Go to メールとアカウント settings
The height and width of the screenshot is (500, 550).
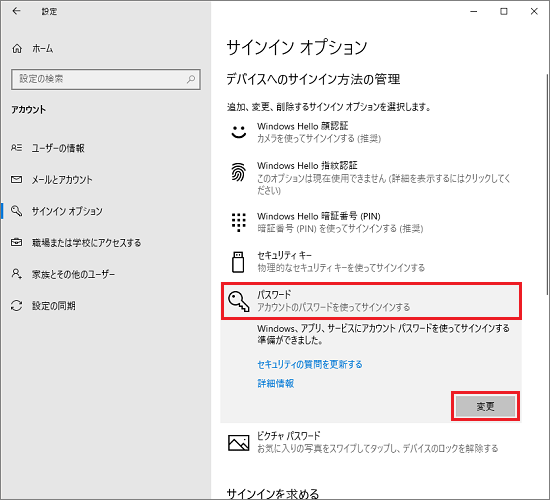[x=62, y=180]
